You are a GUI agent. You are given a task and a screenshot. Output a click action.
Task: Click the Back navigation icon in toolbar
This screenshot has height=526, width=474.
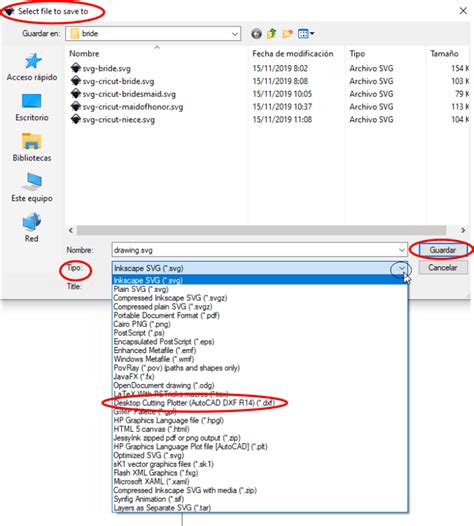point(256,34)
